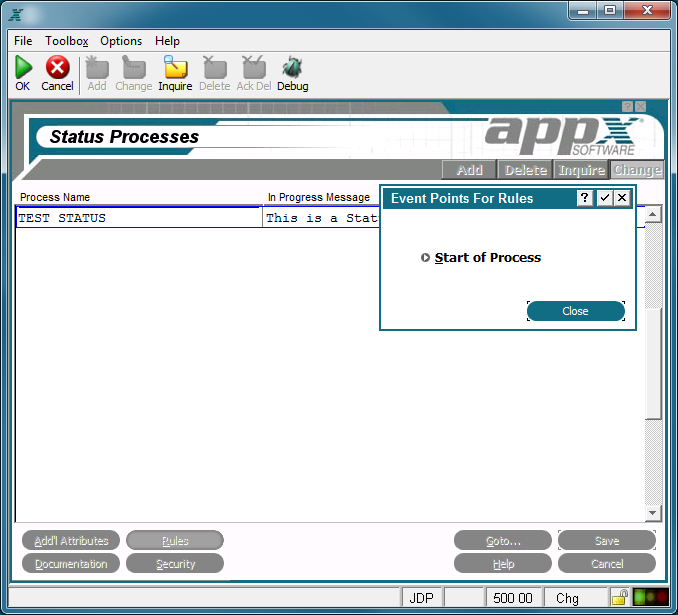678x615 pixels.
Task: Click the Process Name column header
Action: tap(55, 197)
